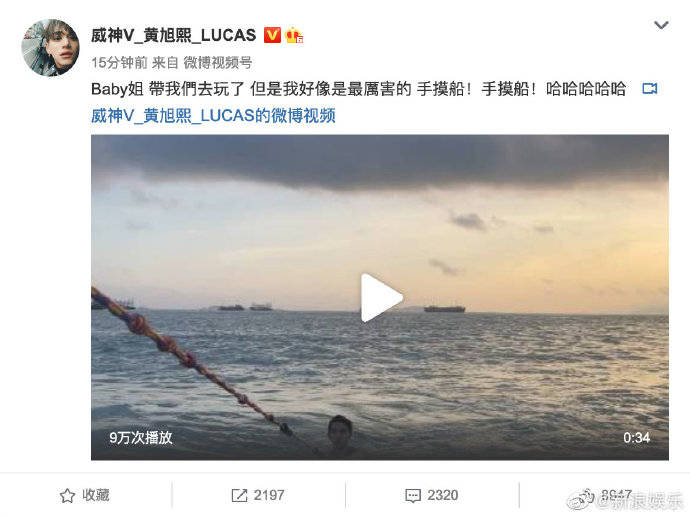Image resolution: width=690 pixels, height=517 pixels.
Task: Click the repost share icon
Action: tap(239, 495)
